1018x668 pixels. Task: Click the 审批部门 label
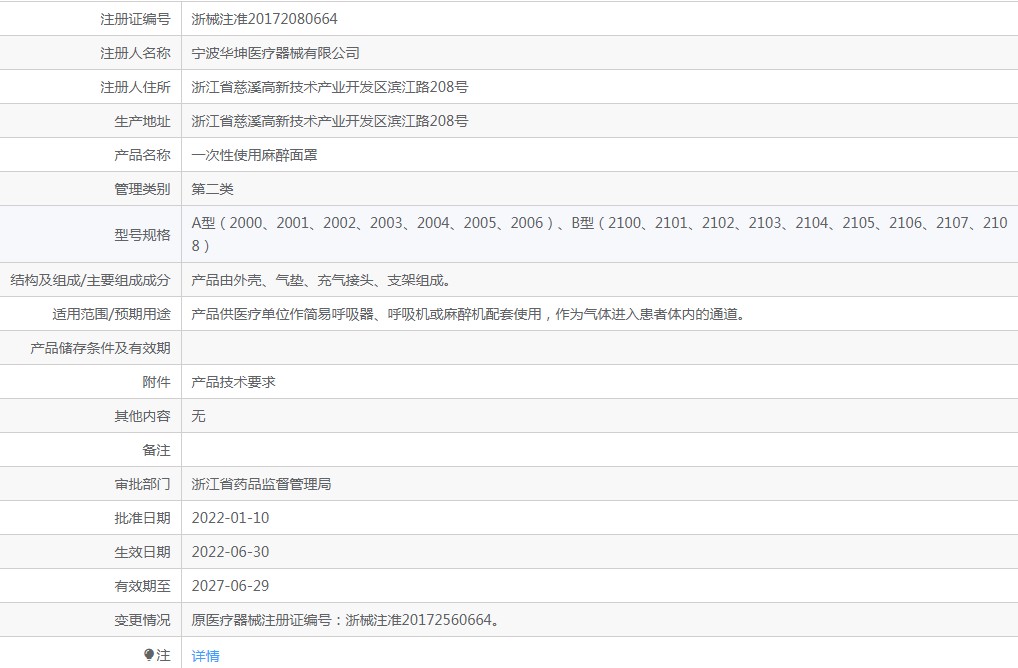pyautogui.click(x=142, y=484)
